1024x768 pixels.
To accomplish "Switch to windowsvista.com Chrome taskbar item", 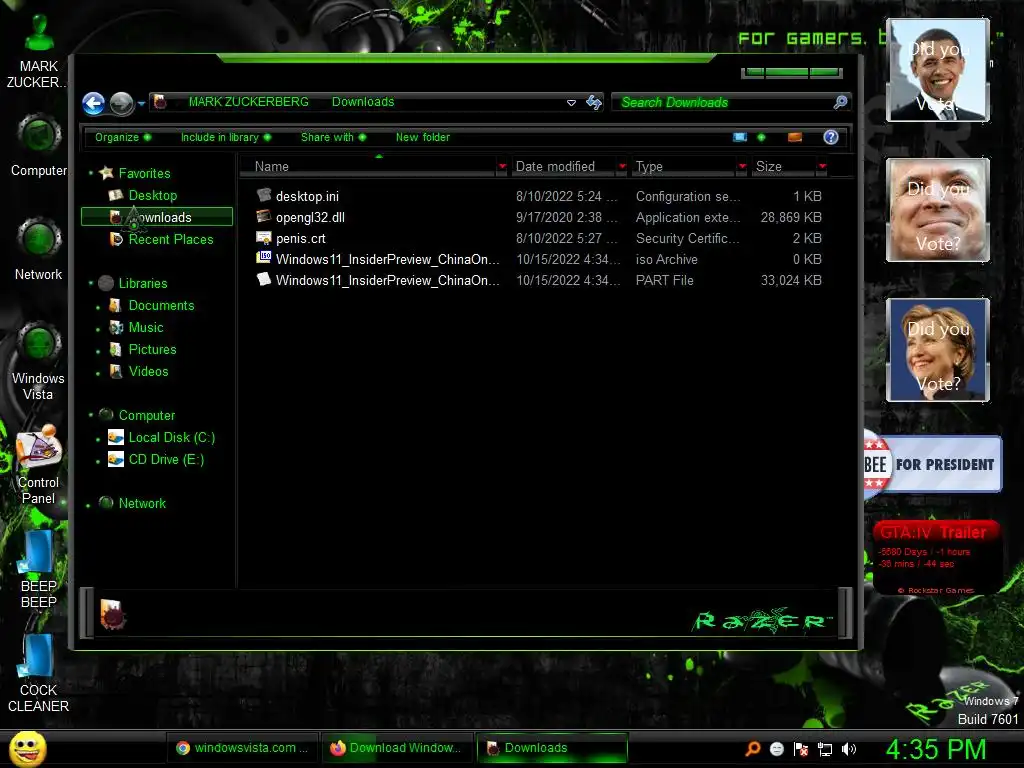I will [x=242, y=748].
